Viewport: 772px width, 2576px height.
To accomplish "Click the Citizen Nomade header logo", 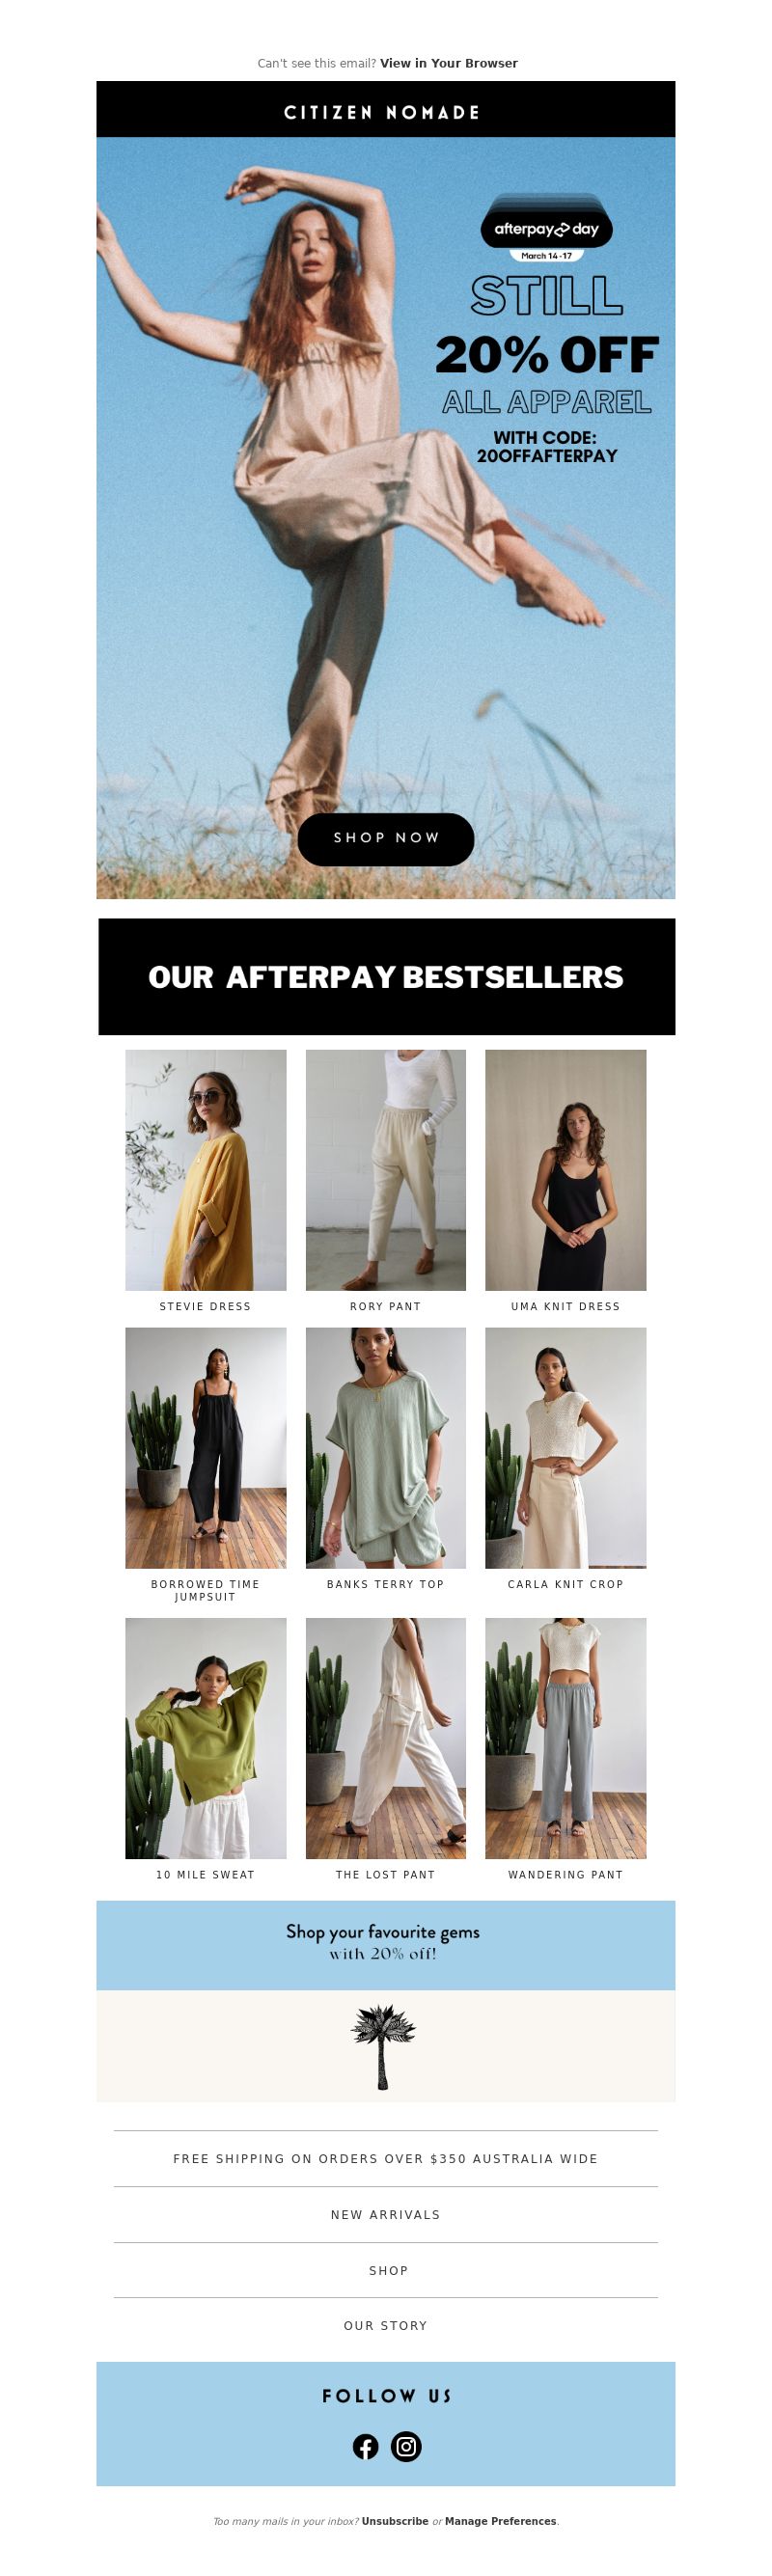I will 382,113.
